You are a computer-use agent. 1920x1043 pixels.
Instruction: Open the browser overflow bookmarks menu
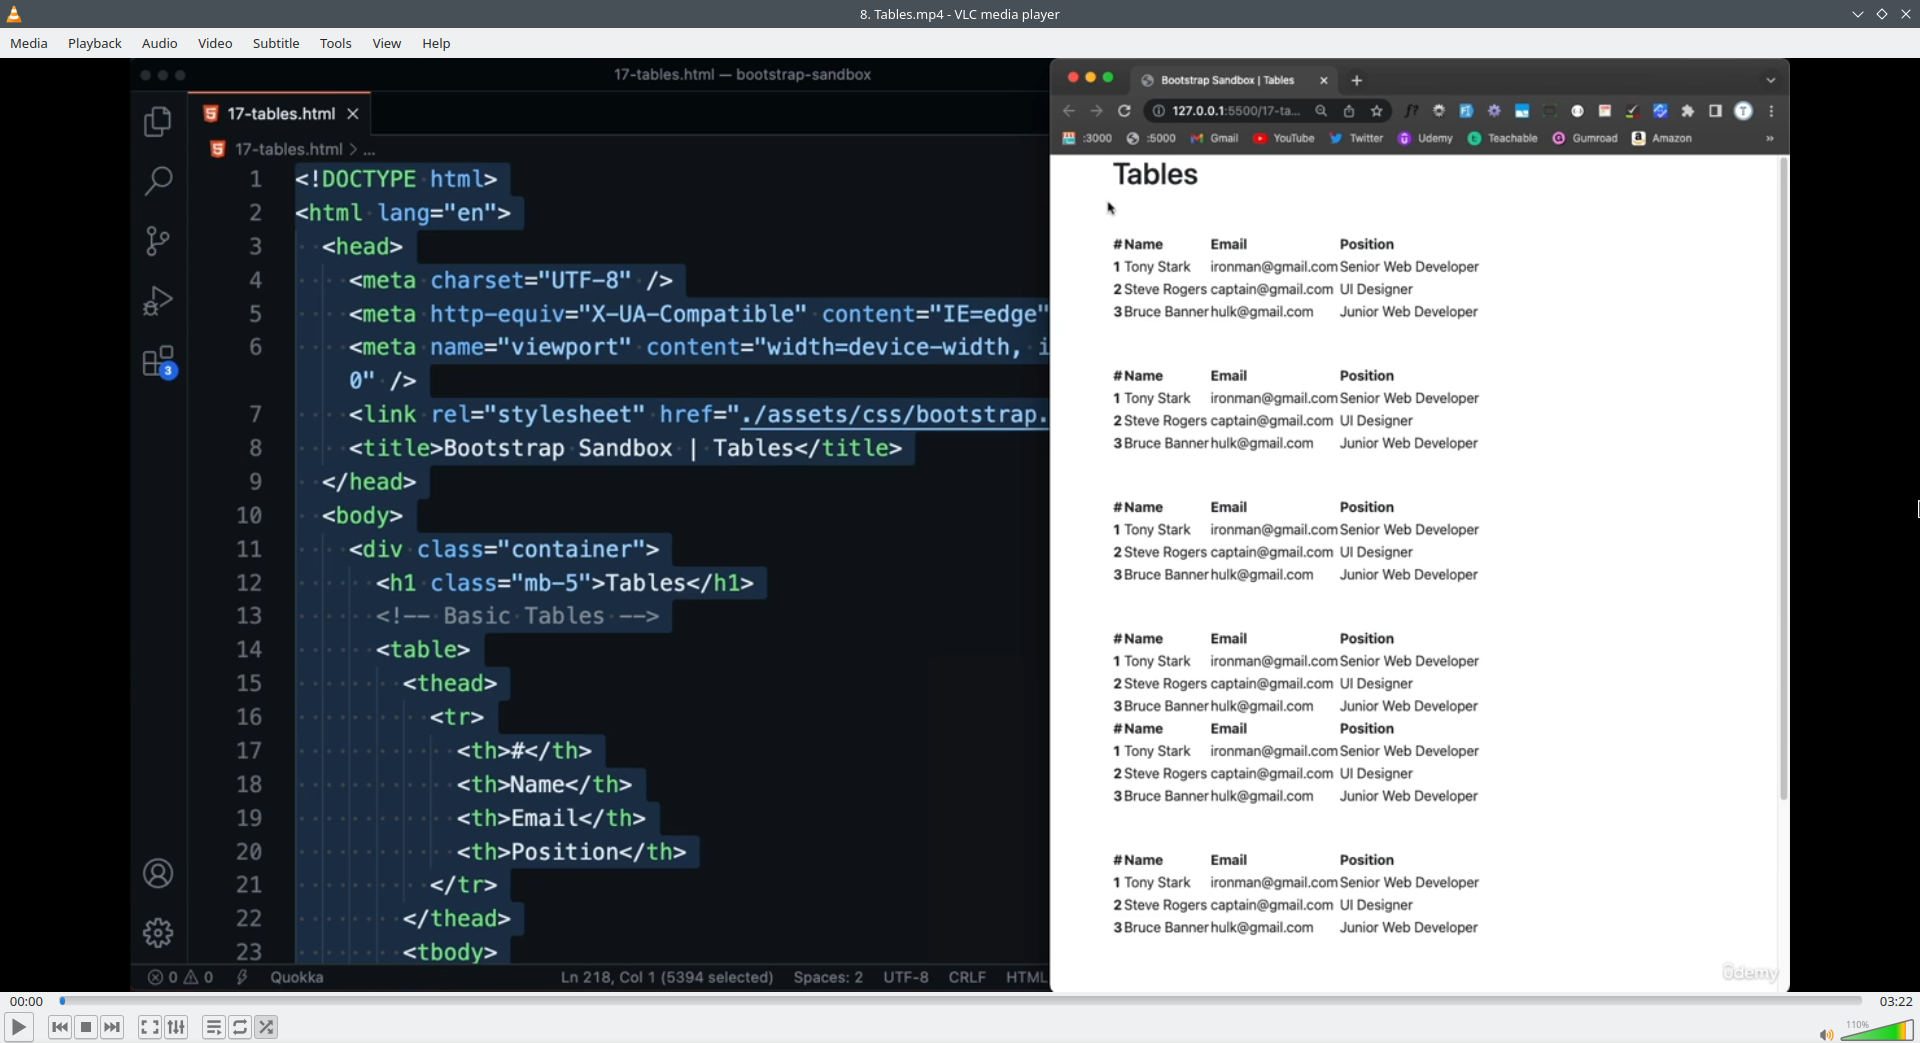coord(1769,138)
